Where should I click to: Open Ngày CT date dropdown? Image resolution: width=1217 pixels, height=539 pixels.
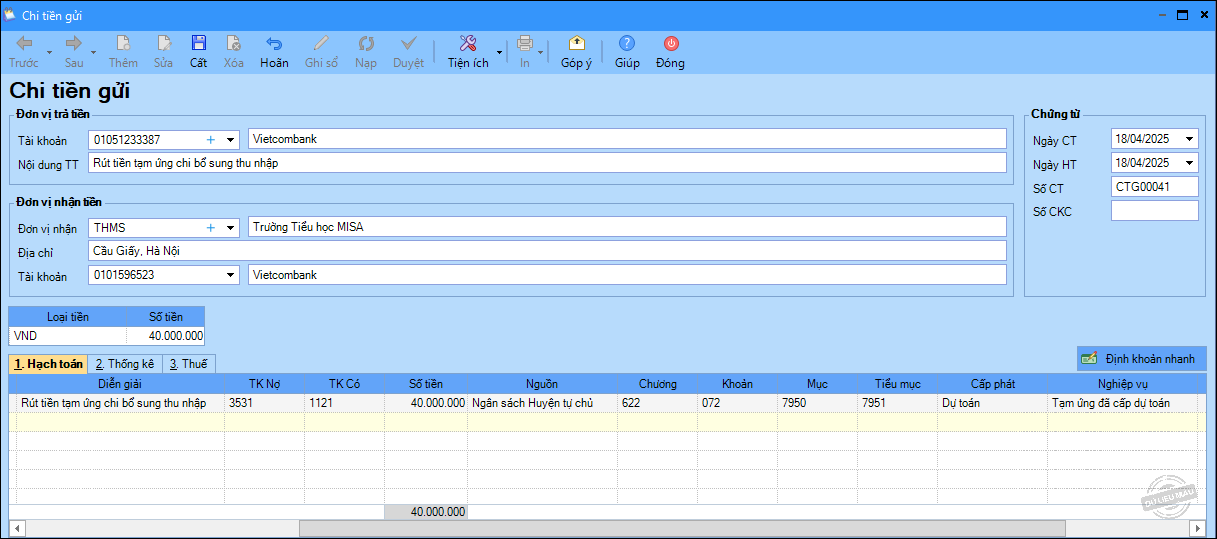pos(1189,139)
